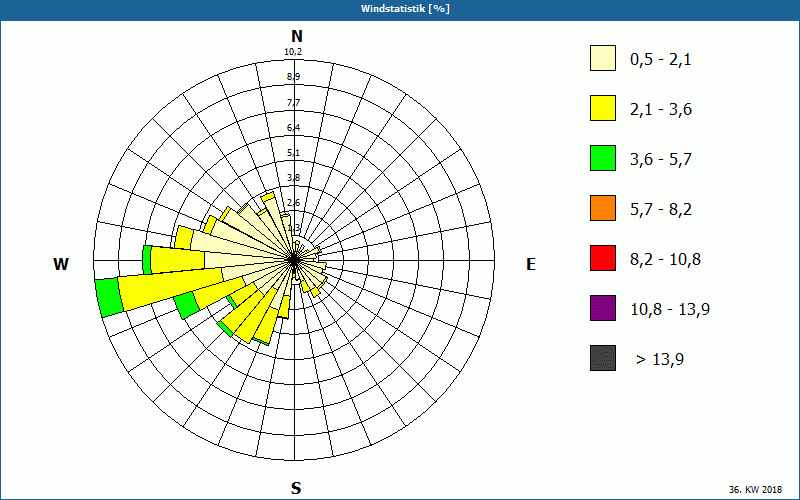Click the '8,9' radial scale value
The height and width of the screenshot is (500, 800).
pyautogui.click(x=293, y=77)
